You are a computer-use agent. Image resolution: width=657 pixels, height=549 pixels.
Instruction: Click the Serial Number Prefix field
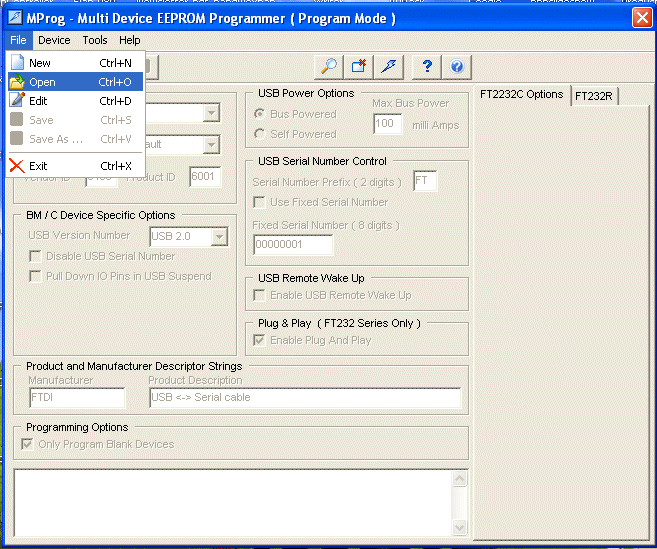click(x=425, y=181)
